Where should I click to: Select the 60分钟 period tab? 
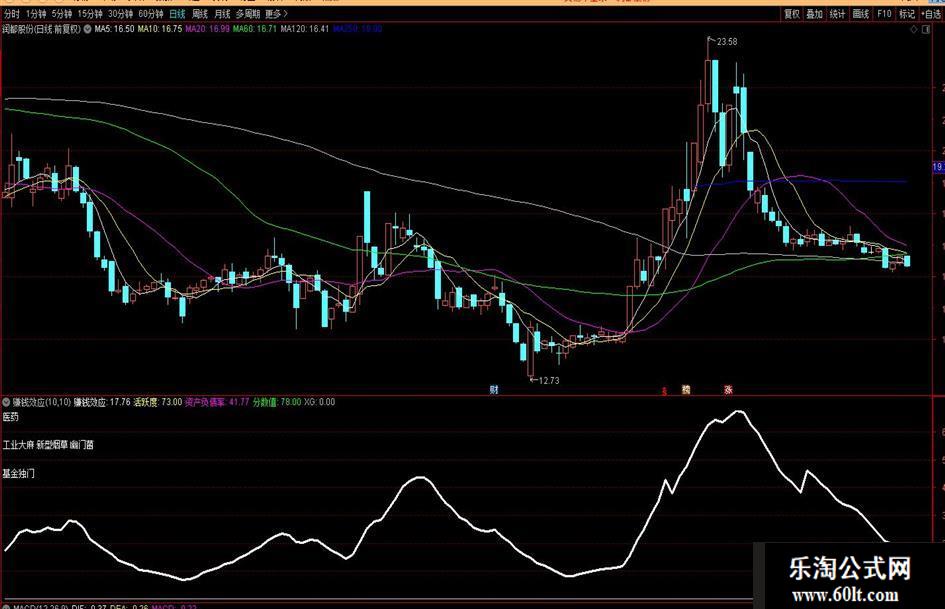151,13
